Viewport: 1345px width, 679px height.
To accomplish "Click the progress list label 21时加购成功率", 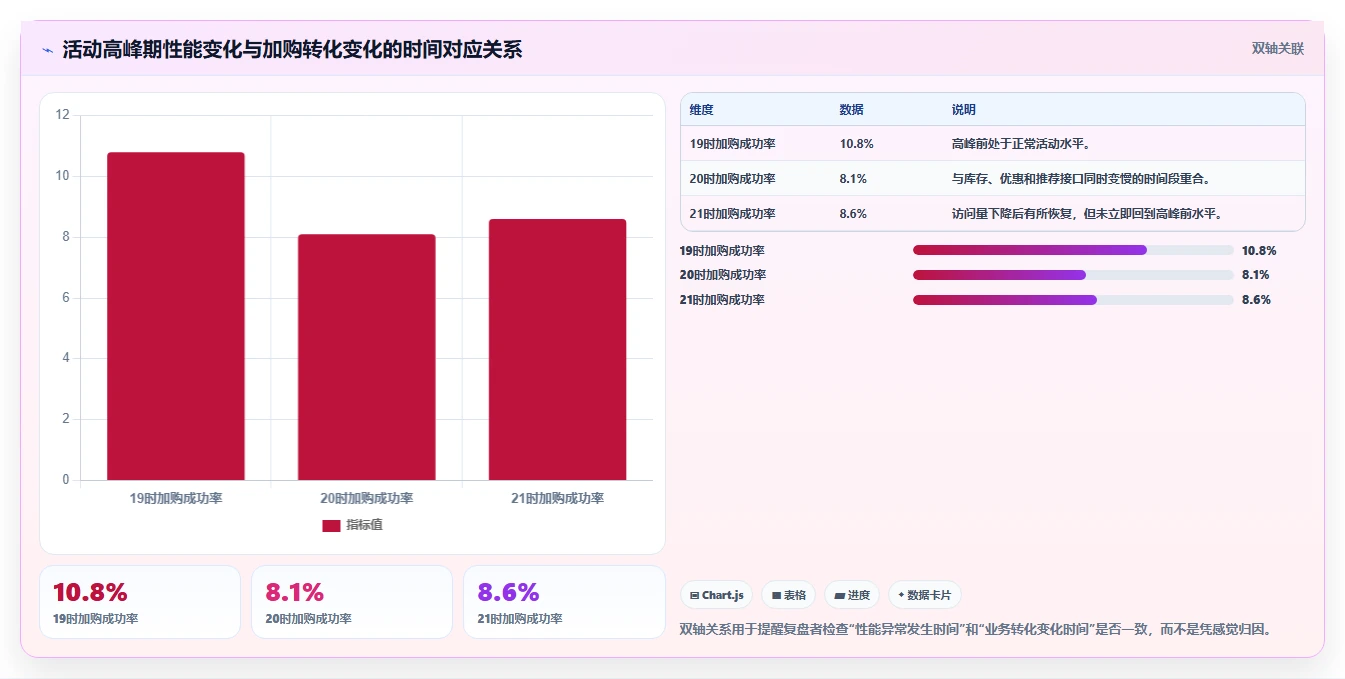I will point(722,300).
